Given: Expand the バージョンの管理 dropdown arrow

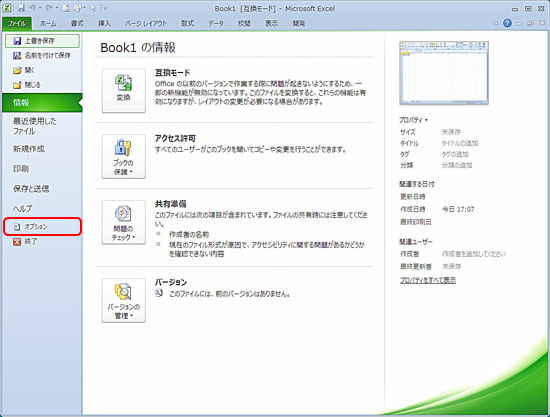Looking at the screenshot, I should click(x=132, y=316).
